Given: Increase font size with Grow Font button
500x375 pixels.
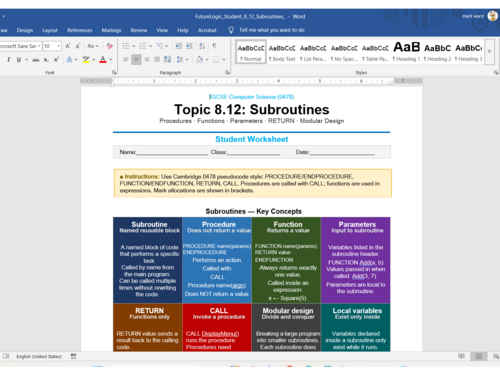Looking at the screenshot, I should pyautogui.click(x=68, y=46).
